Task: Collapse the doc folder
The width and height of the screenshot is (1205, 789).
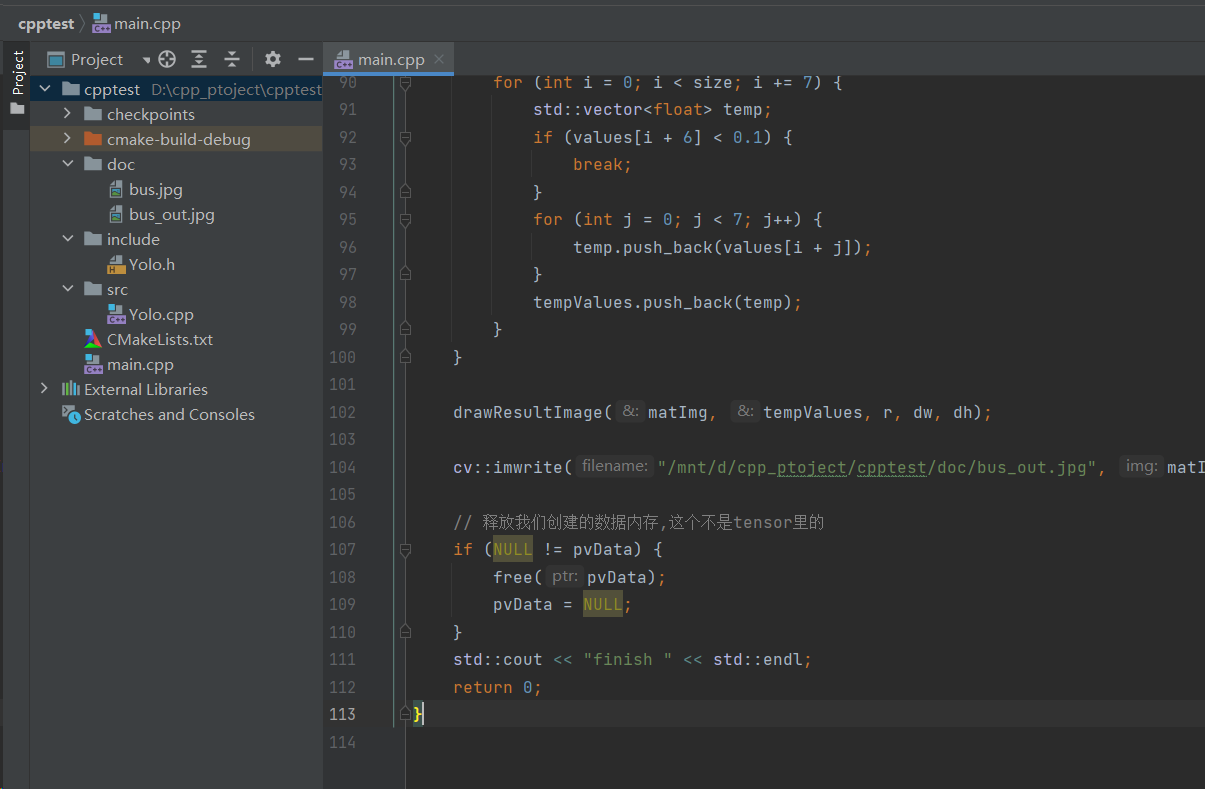Action: pos(67,164)
